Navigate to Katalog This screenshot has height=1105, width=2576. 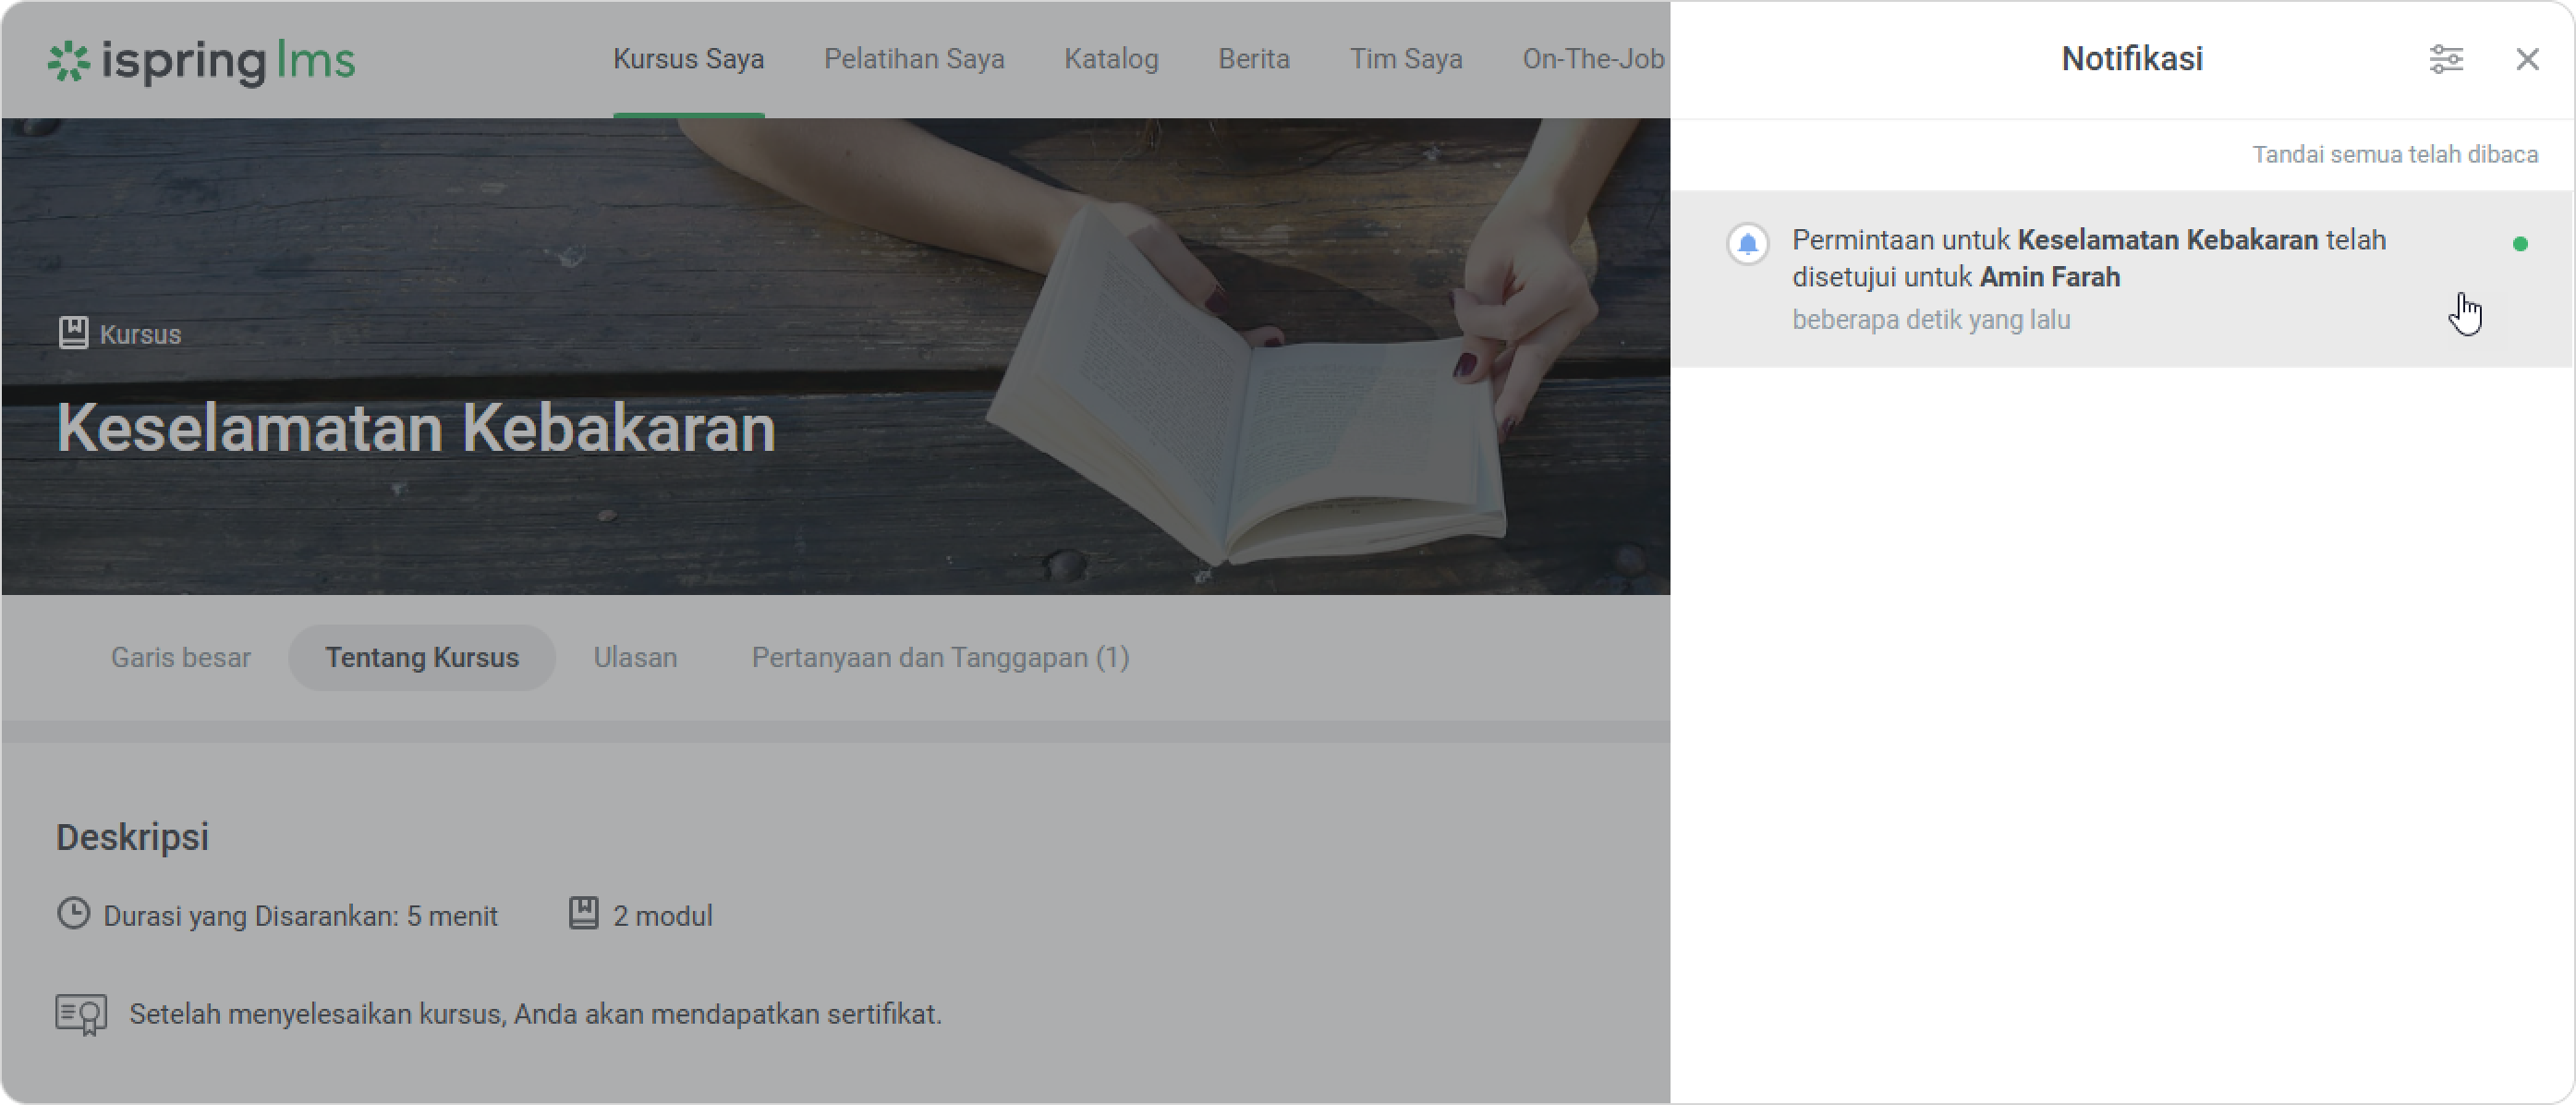pos(1110,59)
